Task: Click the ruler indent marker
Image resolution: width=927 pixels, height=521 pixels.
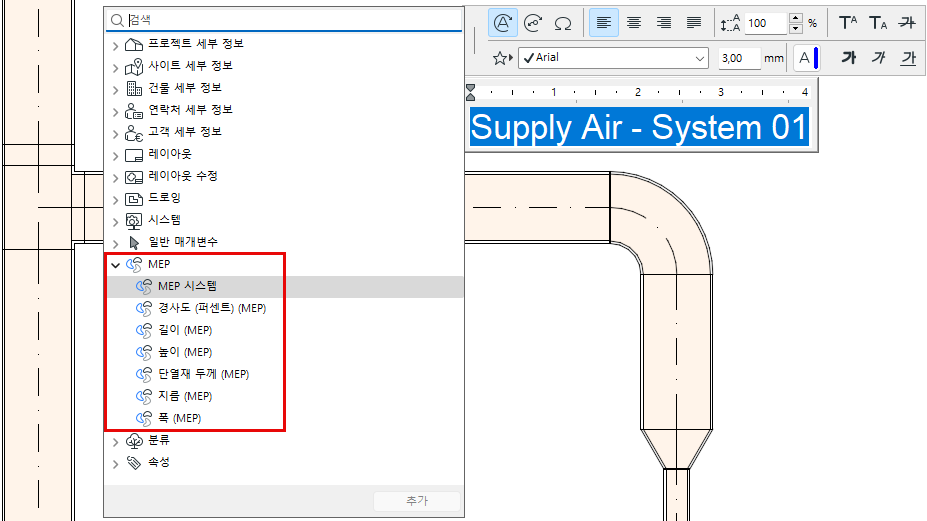Action: (471, 92)
